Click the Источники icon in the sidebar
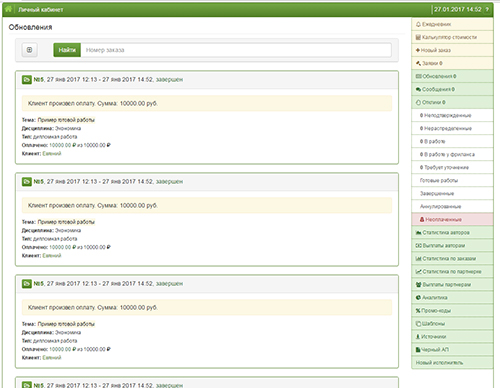The image size is (500, 388). click(x=418, y=337)
